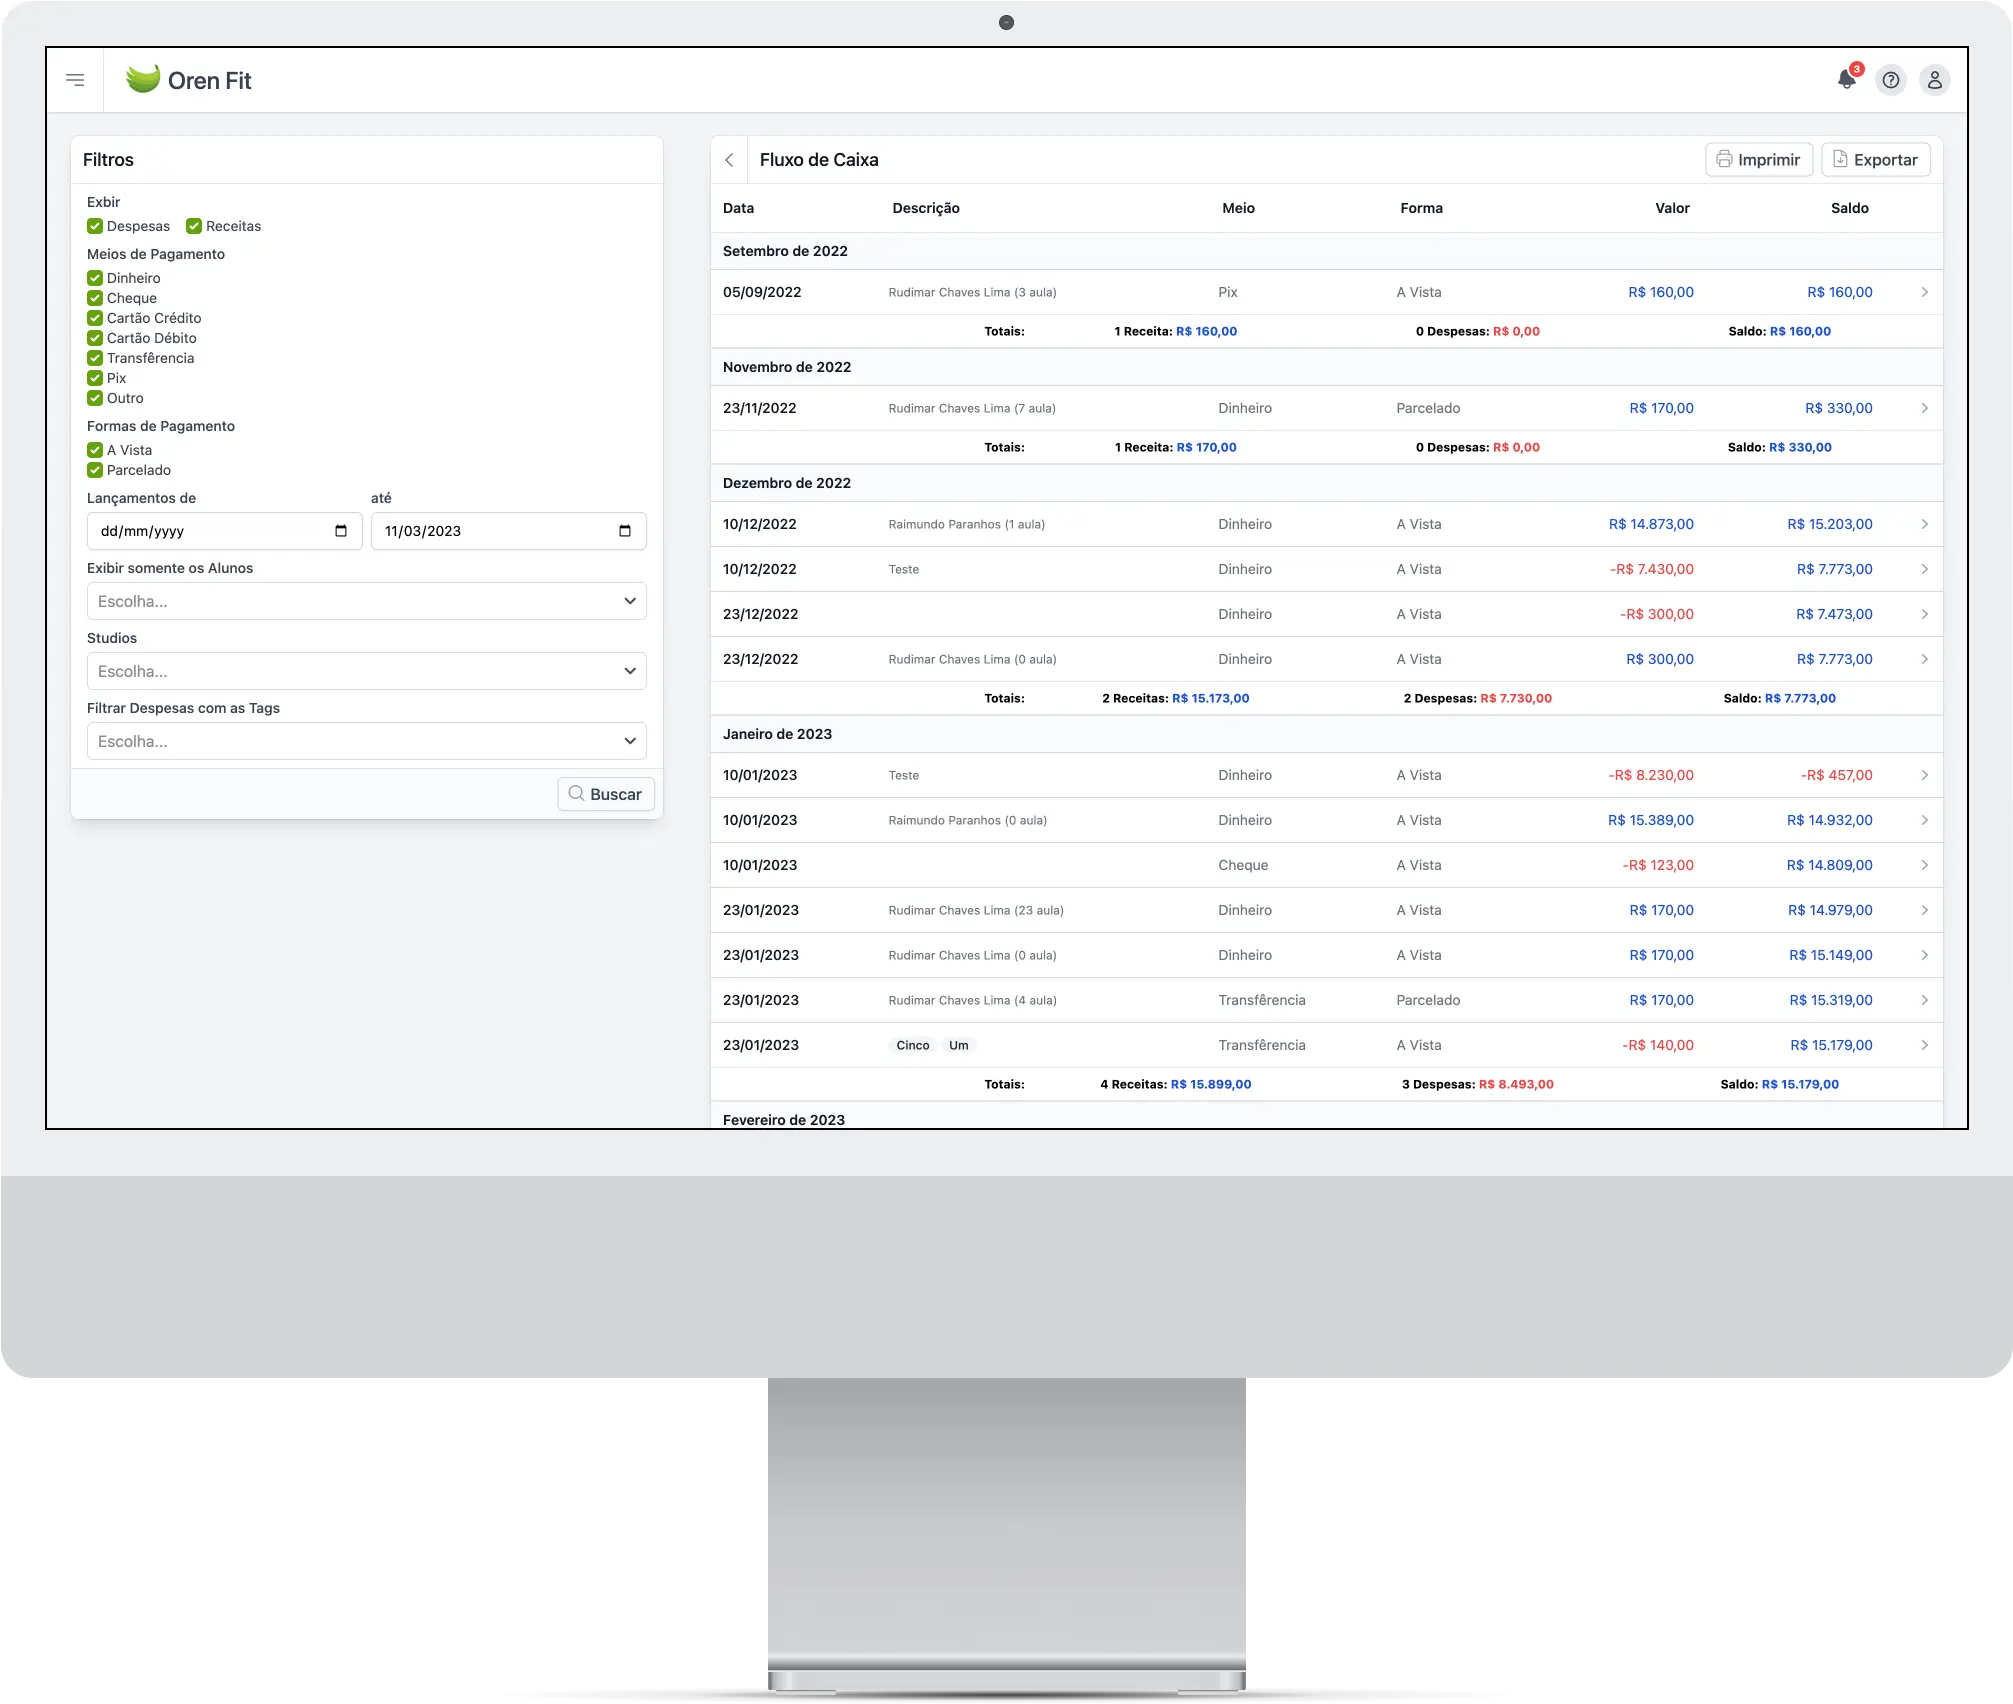2013x1704 pixels.
Task: Click the Um tag
Action: [x=959, y=1045]
